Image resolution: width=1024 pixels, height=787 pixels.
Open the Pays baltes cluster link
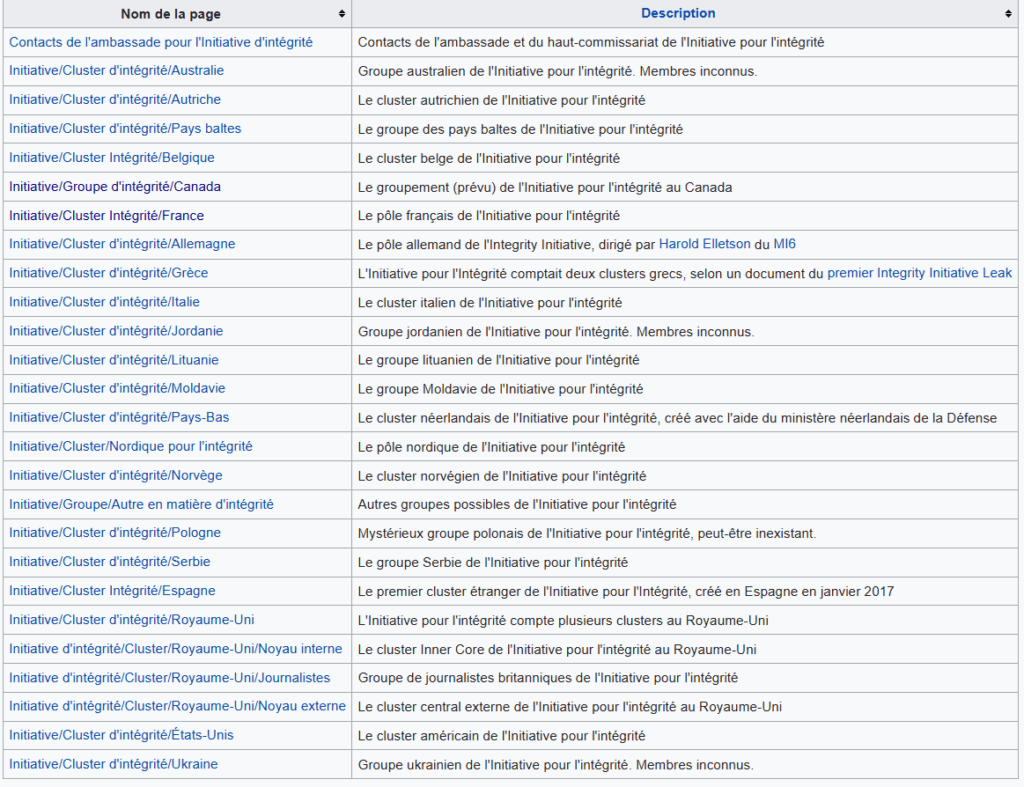(x=125, y=129)
